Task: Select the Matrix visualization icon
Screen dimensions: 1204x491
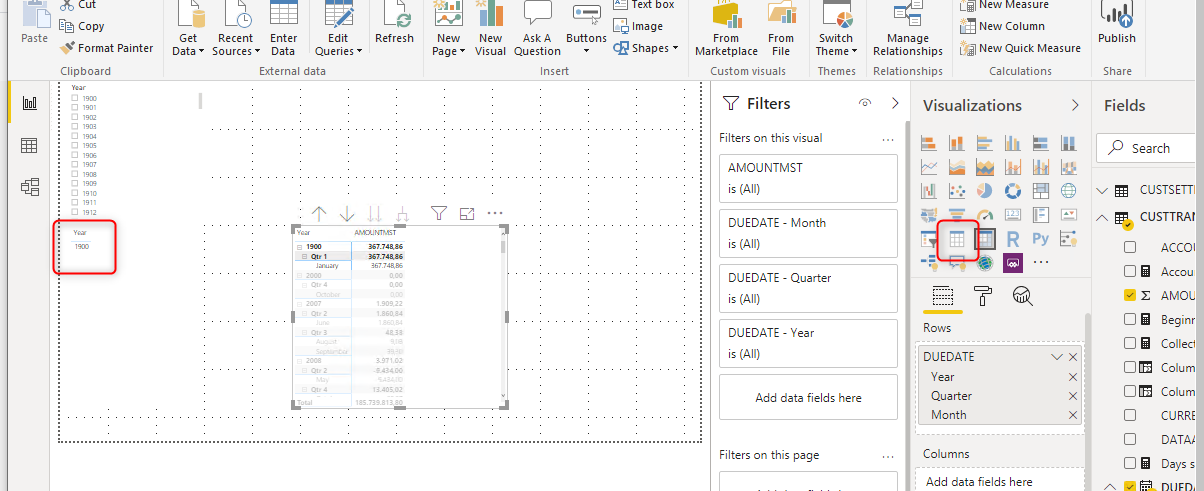Action: coord(985,239)
